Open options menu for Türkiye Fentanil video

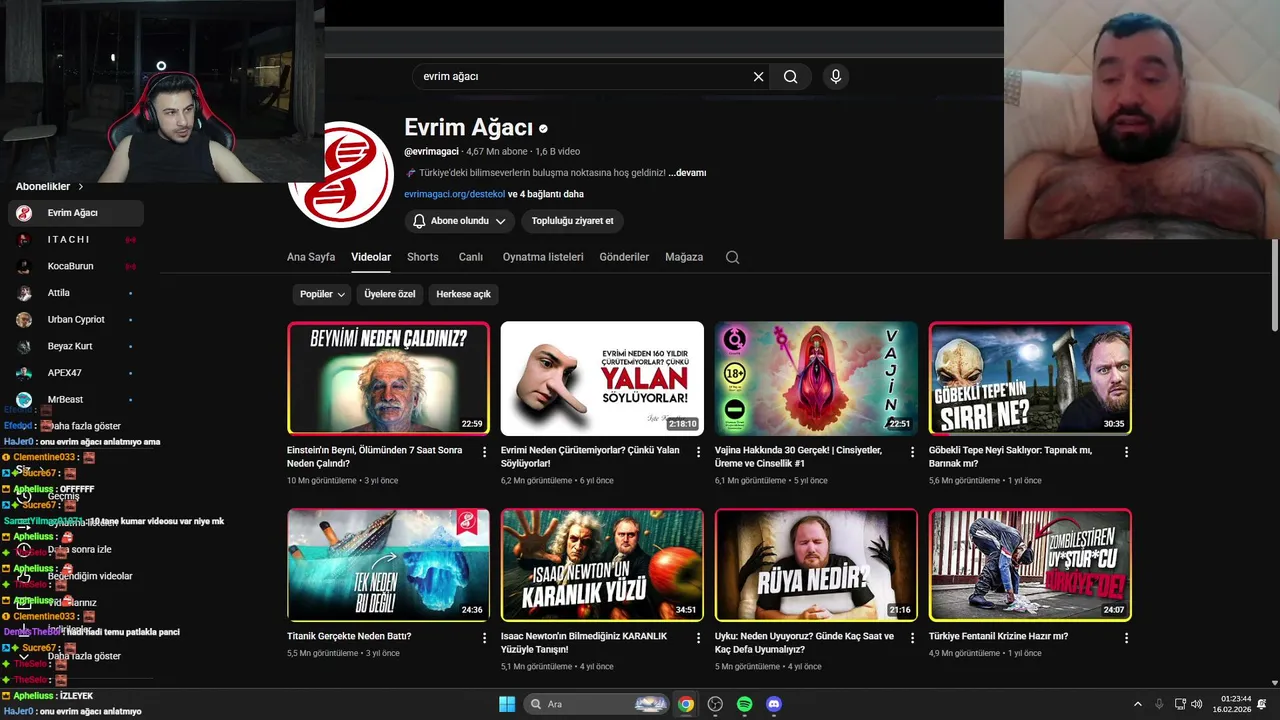pyautogui.click(x=1126, y=638)
